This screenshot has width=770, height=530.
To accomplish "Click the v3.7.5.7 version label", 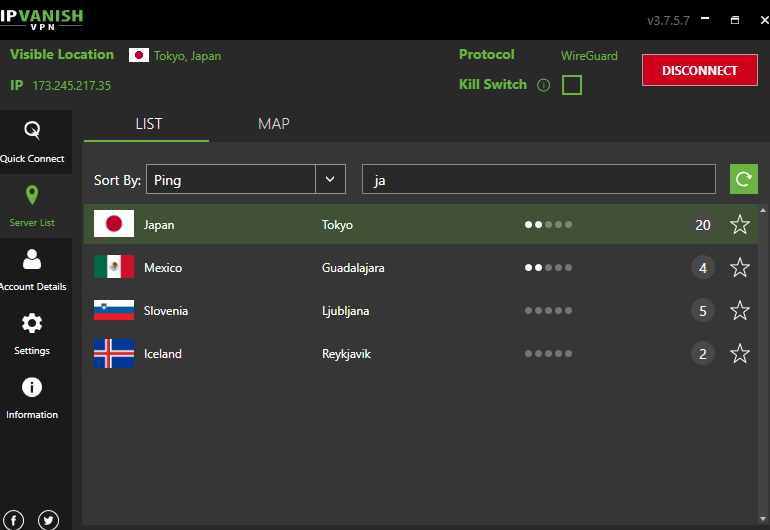I will (x=668, y=21).
